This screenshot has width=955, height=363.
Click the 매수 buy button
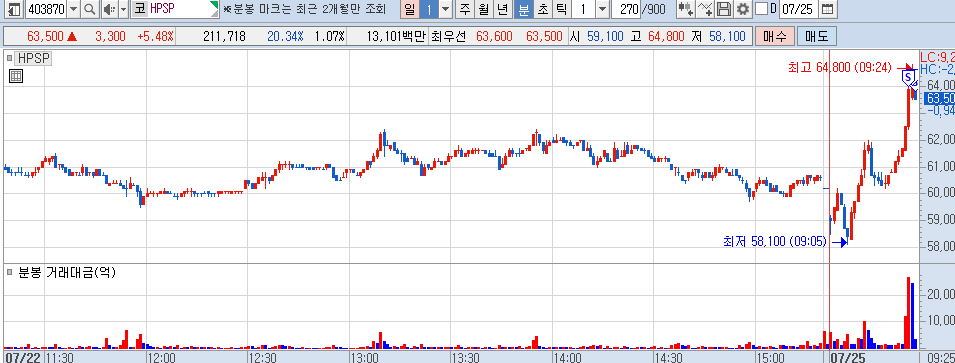tap(774, 37)
